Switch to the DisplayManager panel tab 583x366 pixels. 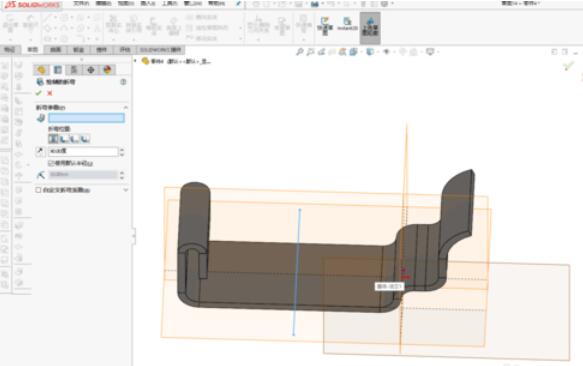coord(107,70)
